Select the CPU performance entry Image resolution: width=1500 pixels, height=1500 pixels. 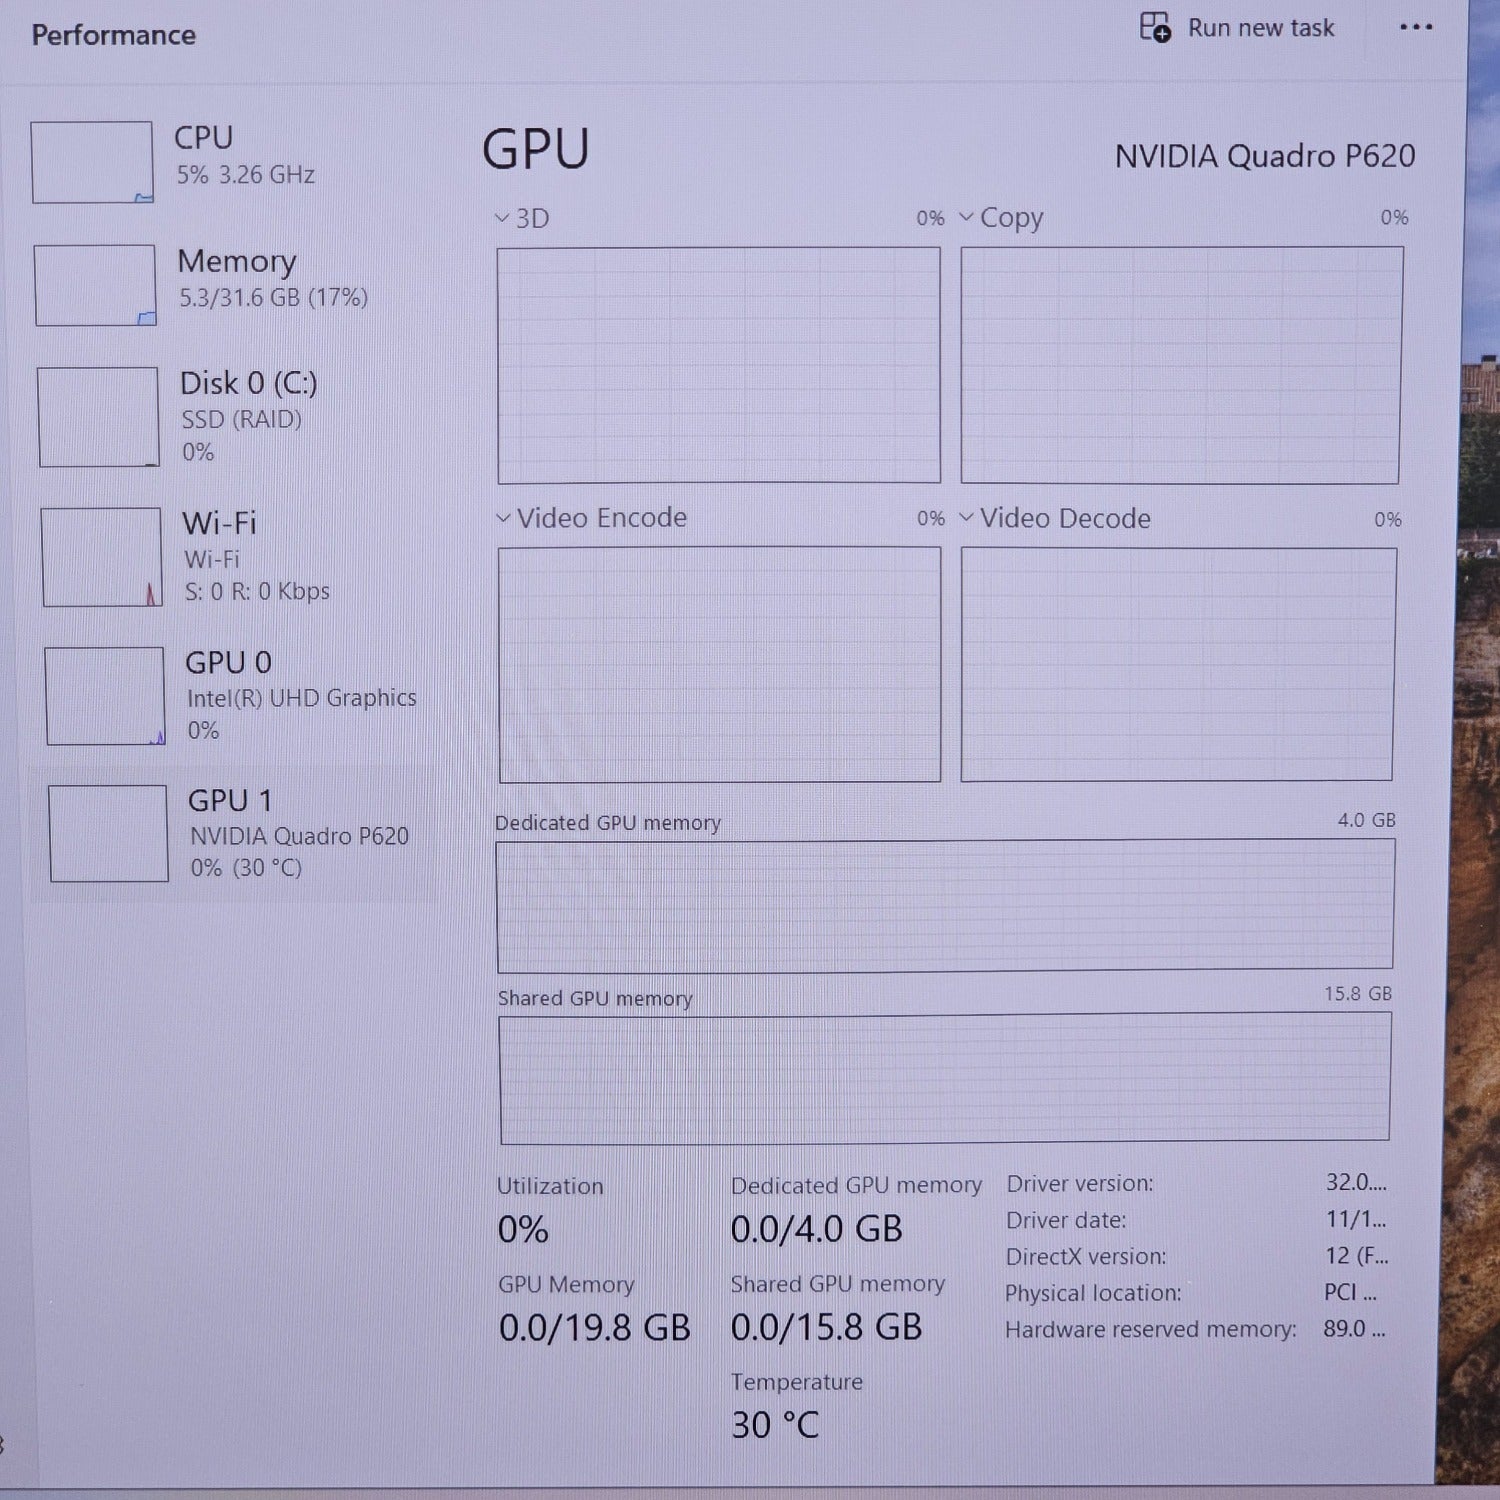pyautogui.click(x=230, y=161)
